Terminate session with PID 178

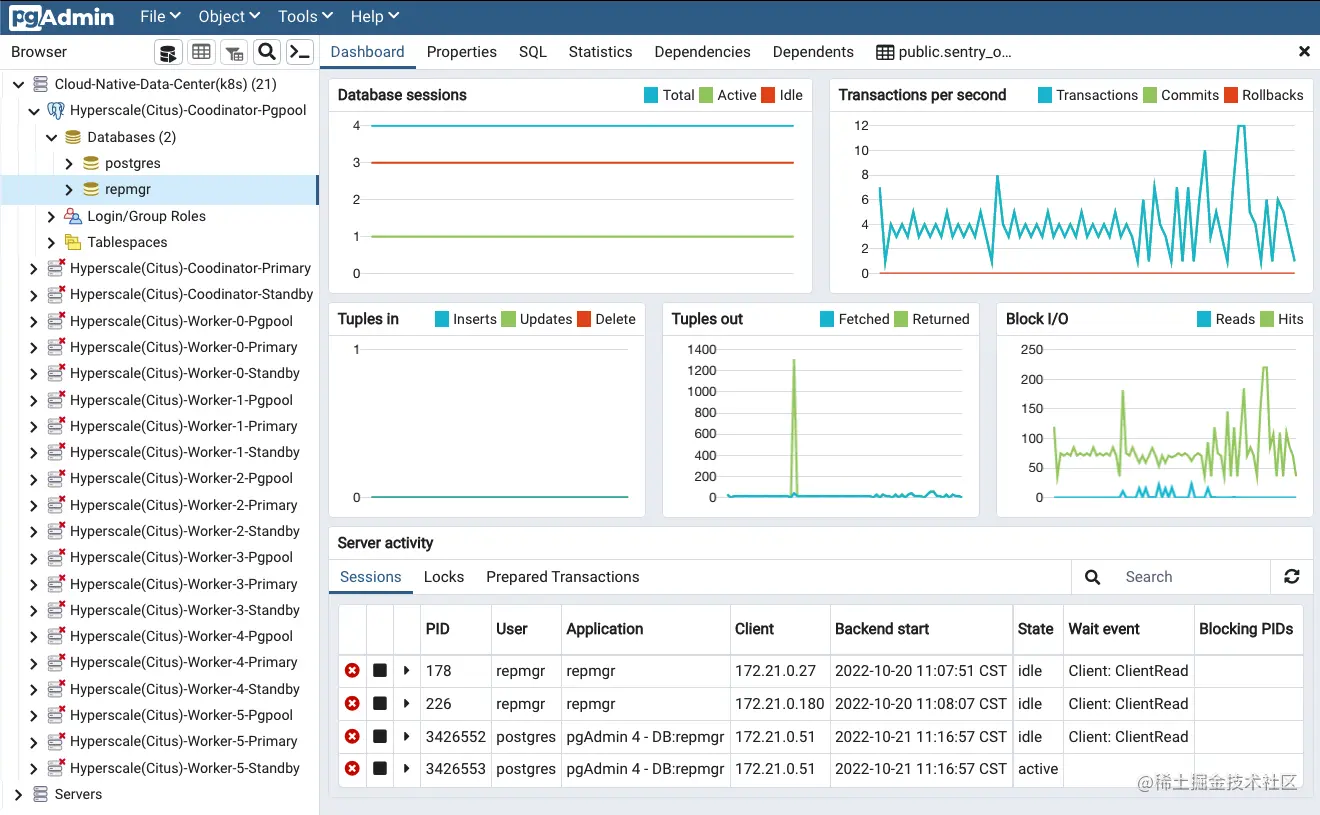(x=352, y=671)
